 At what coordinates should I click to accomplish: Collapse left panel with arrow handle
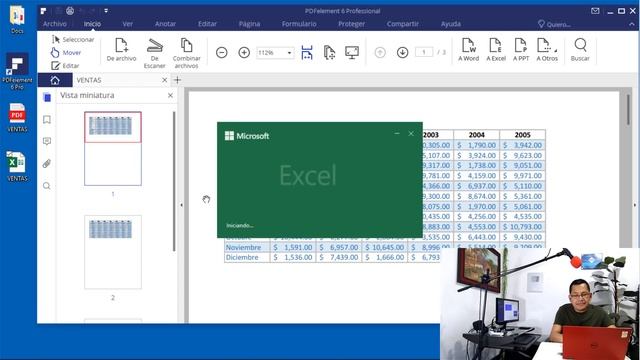click(182, 205)
